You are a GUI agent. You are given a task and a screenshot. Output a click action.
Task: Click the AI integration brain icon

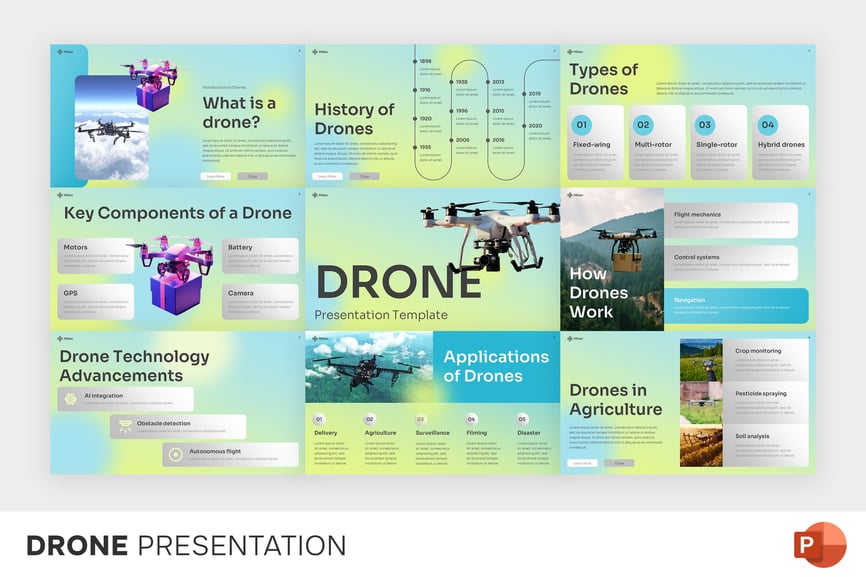click(x=71, y=398)
